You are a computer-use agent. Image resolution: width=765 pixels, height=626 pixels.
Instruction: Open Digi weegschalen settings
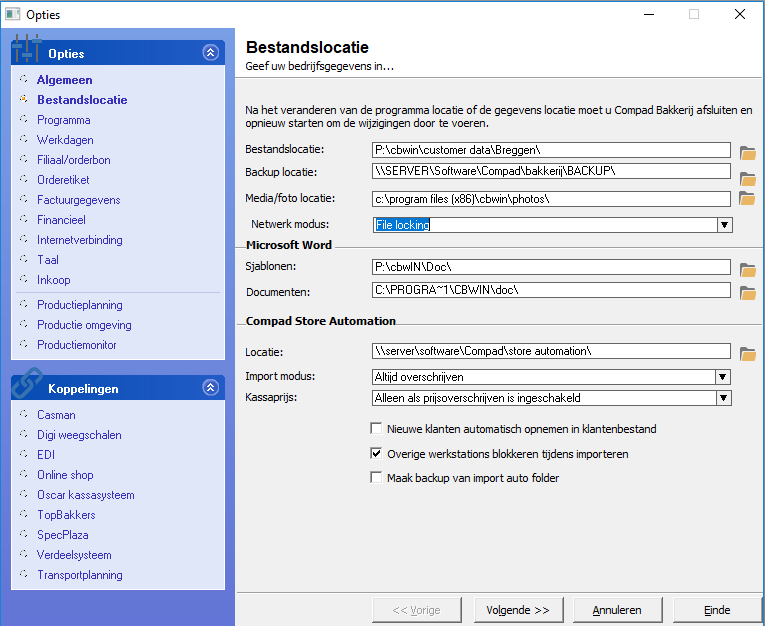pyautogui.click(x=79, y=435)
